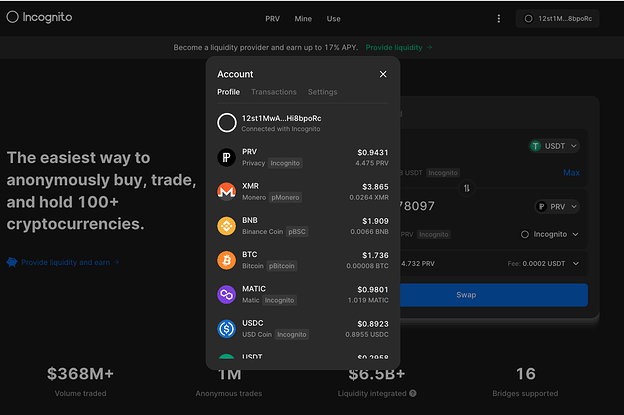Viewport: 624px width, 415px height.
Task: Open the Incognito network dropdown
Action: tap(550, 234)
